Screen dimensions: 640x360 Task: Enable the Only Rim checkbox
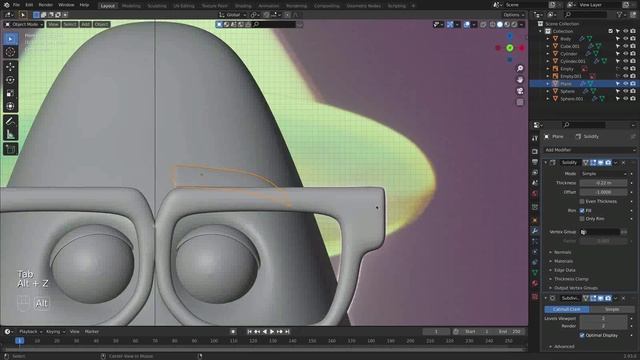[582, 219]
